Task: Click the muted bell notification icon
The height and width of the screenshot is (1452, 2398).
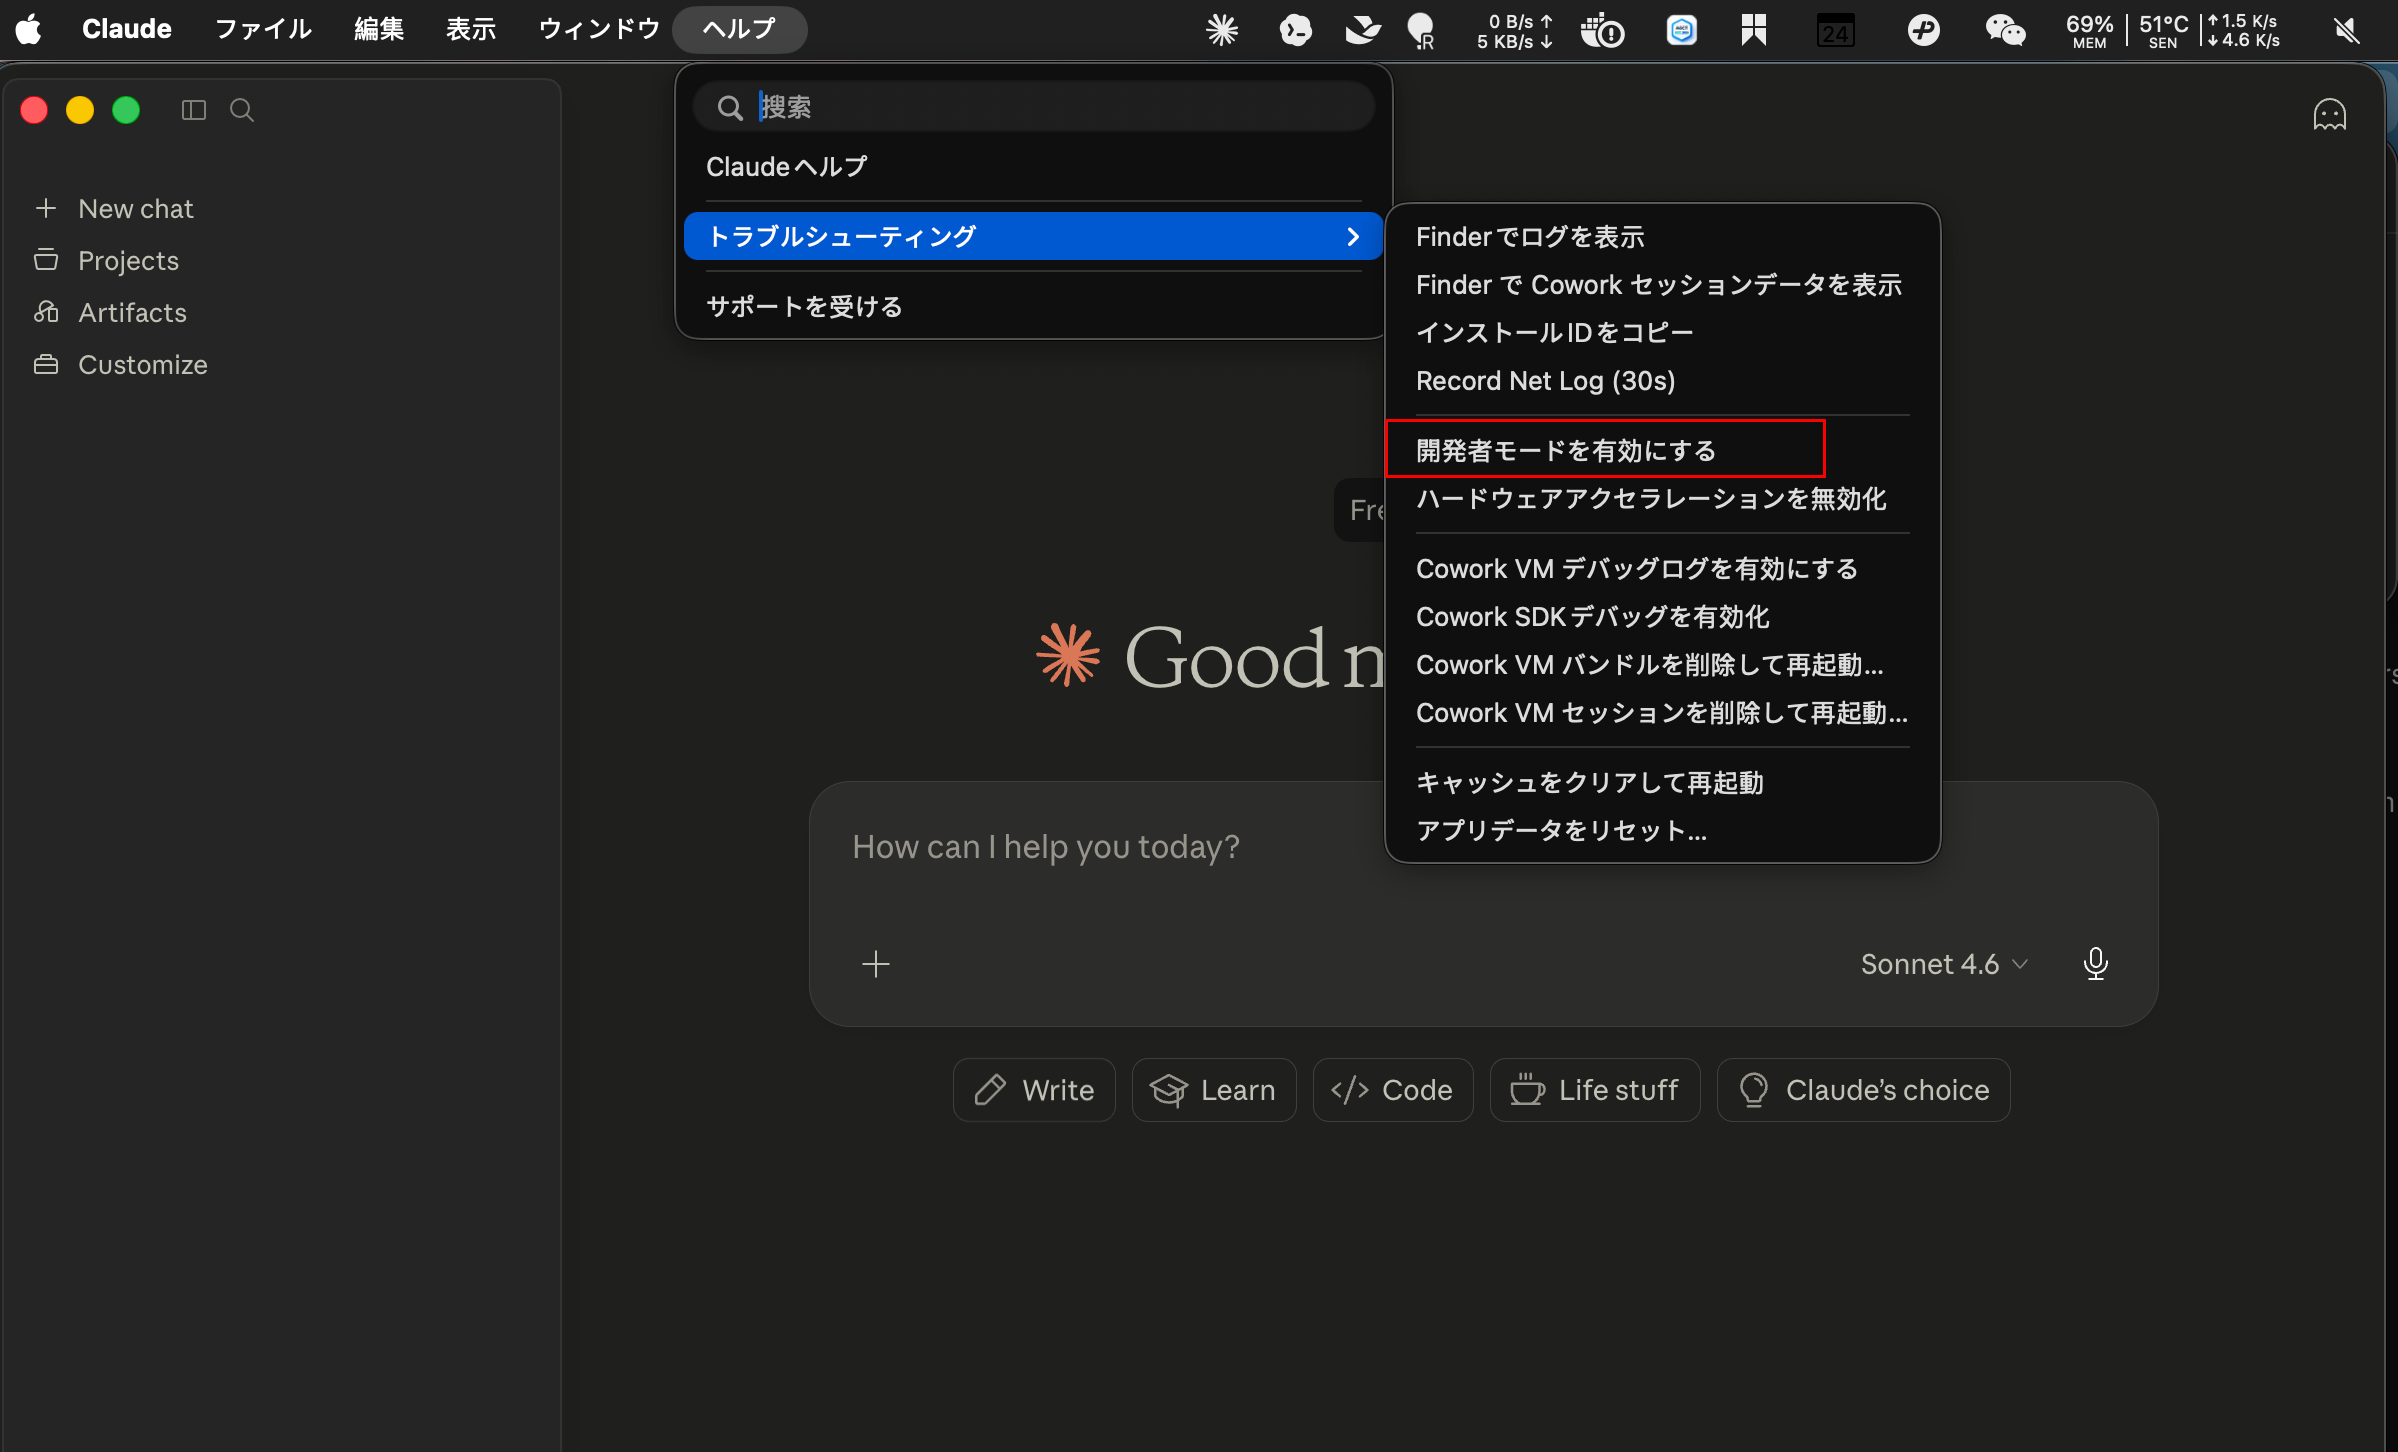Action: pos(2347,29)
